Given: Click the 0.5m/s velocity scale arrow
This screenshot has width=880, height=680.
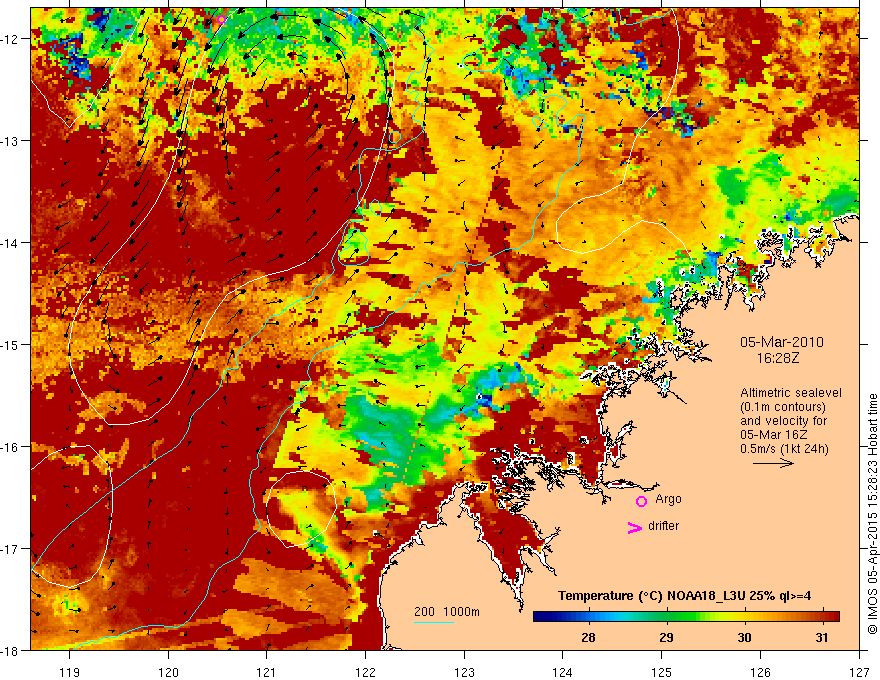Looking at the screenshot, I should tap(773, 463).
